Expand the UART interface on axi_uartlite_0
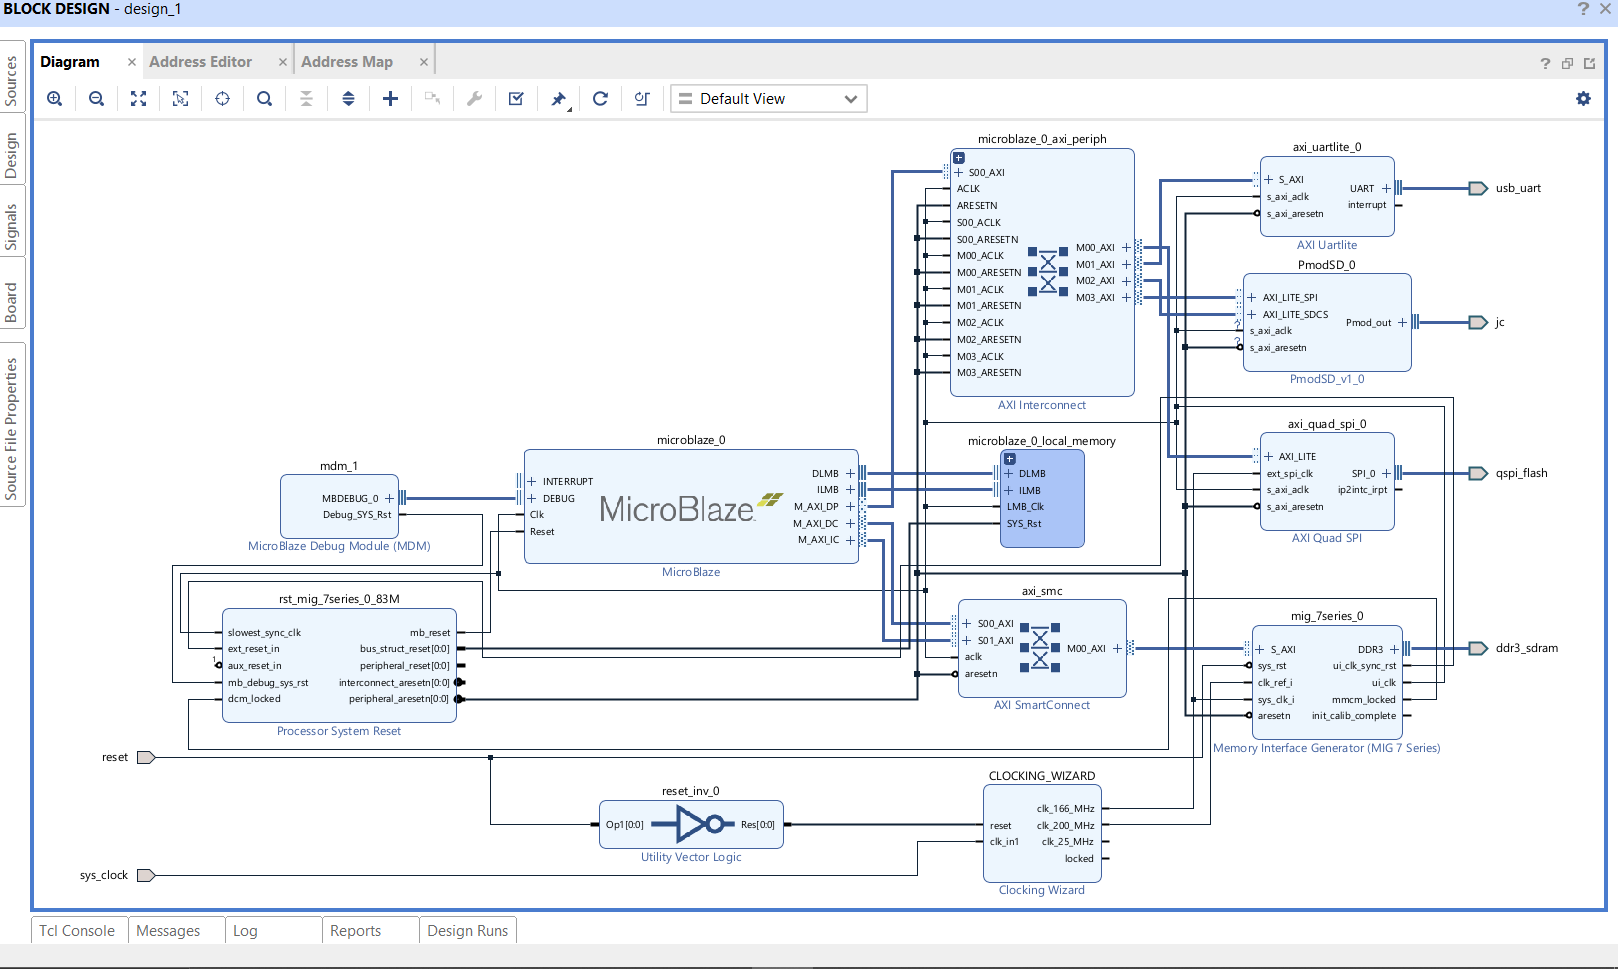1618x969 pixels. point(1386,189)
